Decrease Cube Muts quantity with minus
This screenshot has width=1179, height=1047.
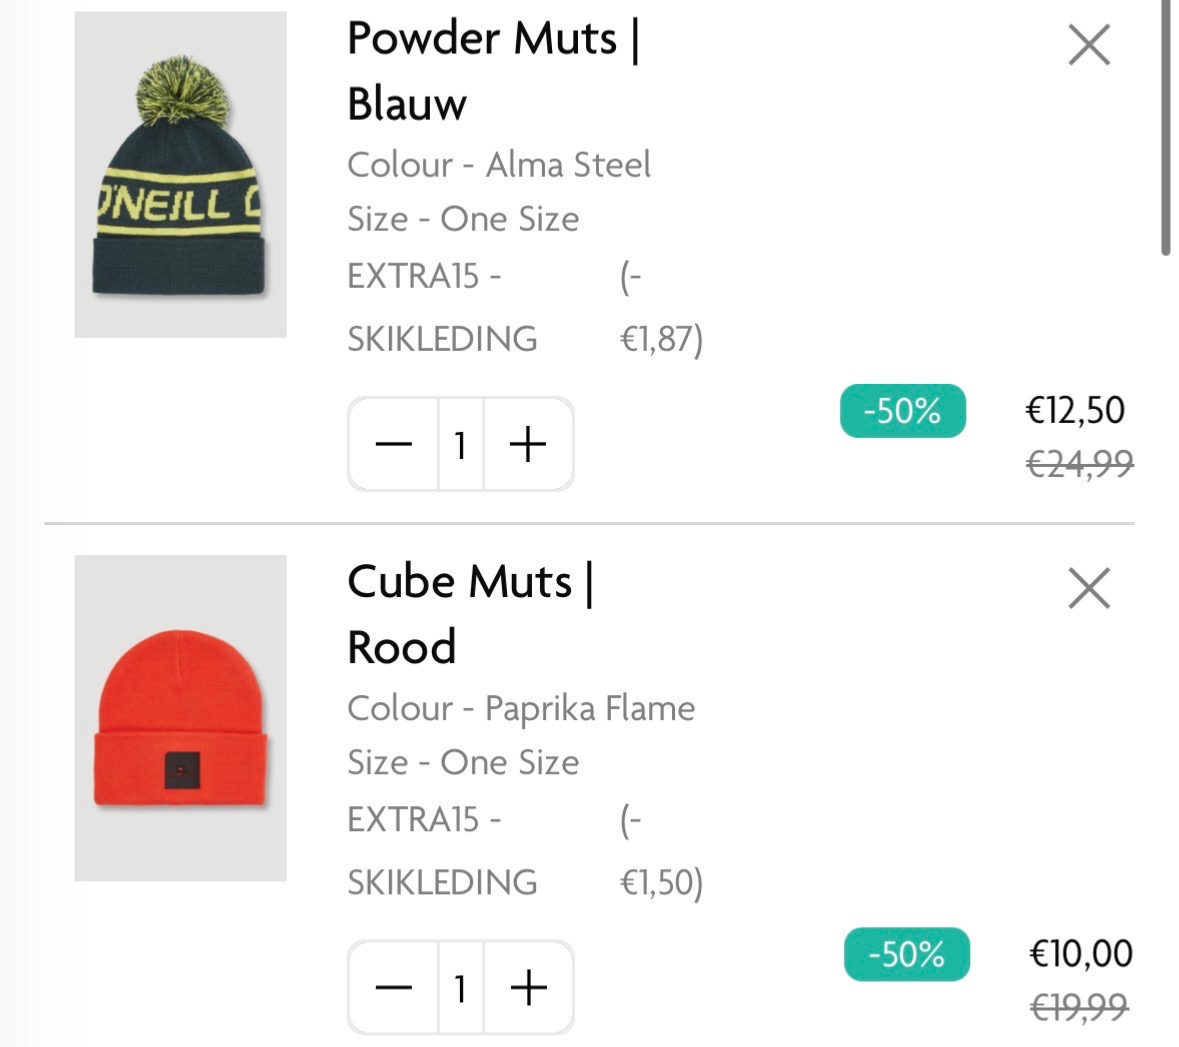coord(393,988)
